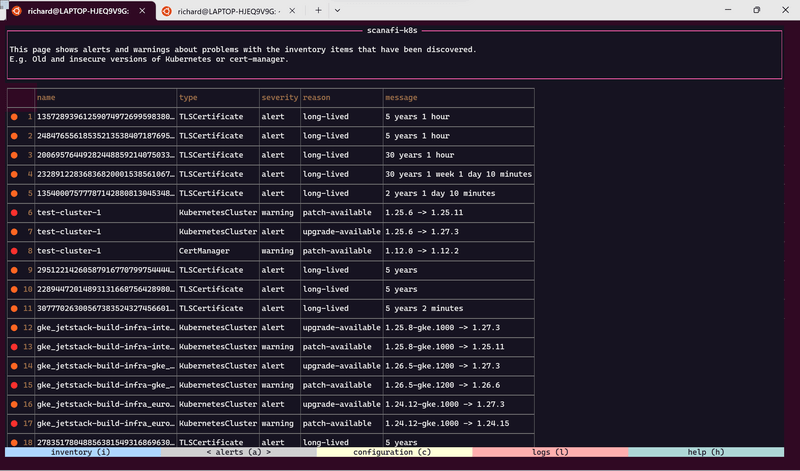Close the first terminal tab

142,11
